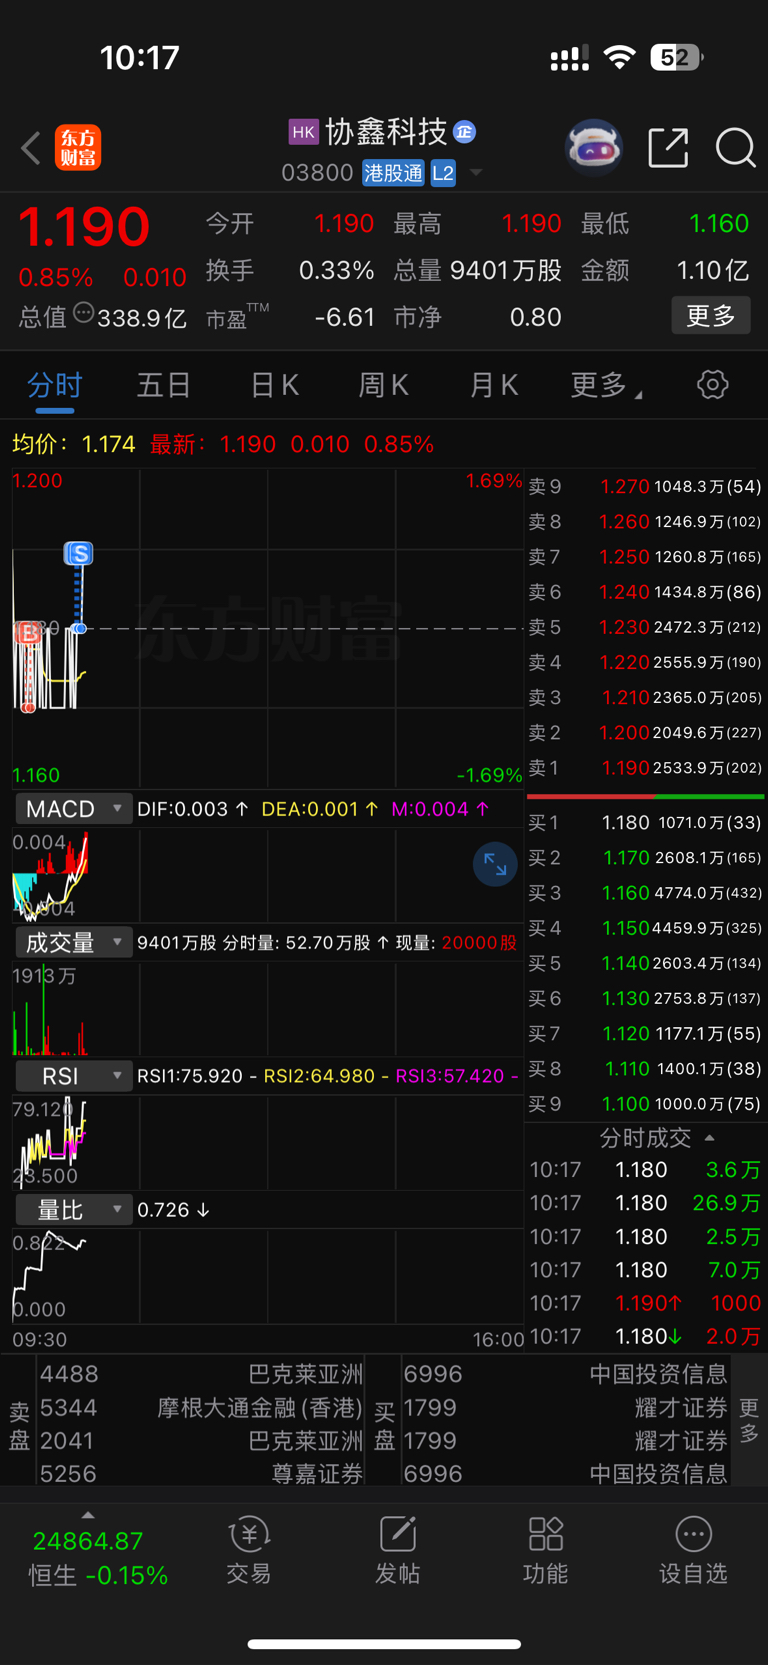Open the 东方财富 orange logo
The image size is (769, 1665).
tap(78, 148)
